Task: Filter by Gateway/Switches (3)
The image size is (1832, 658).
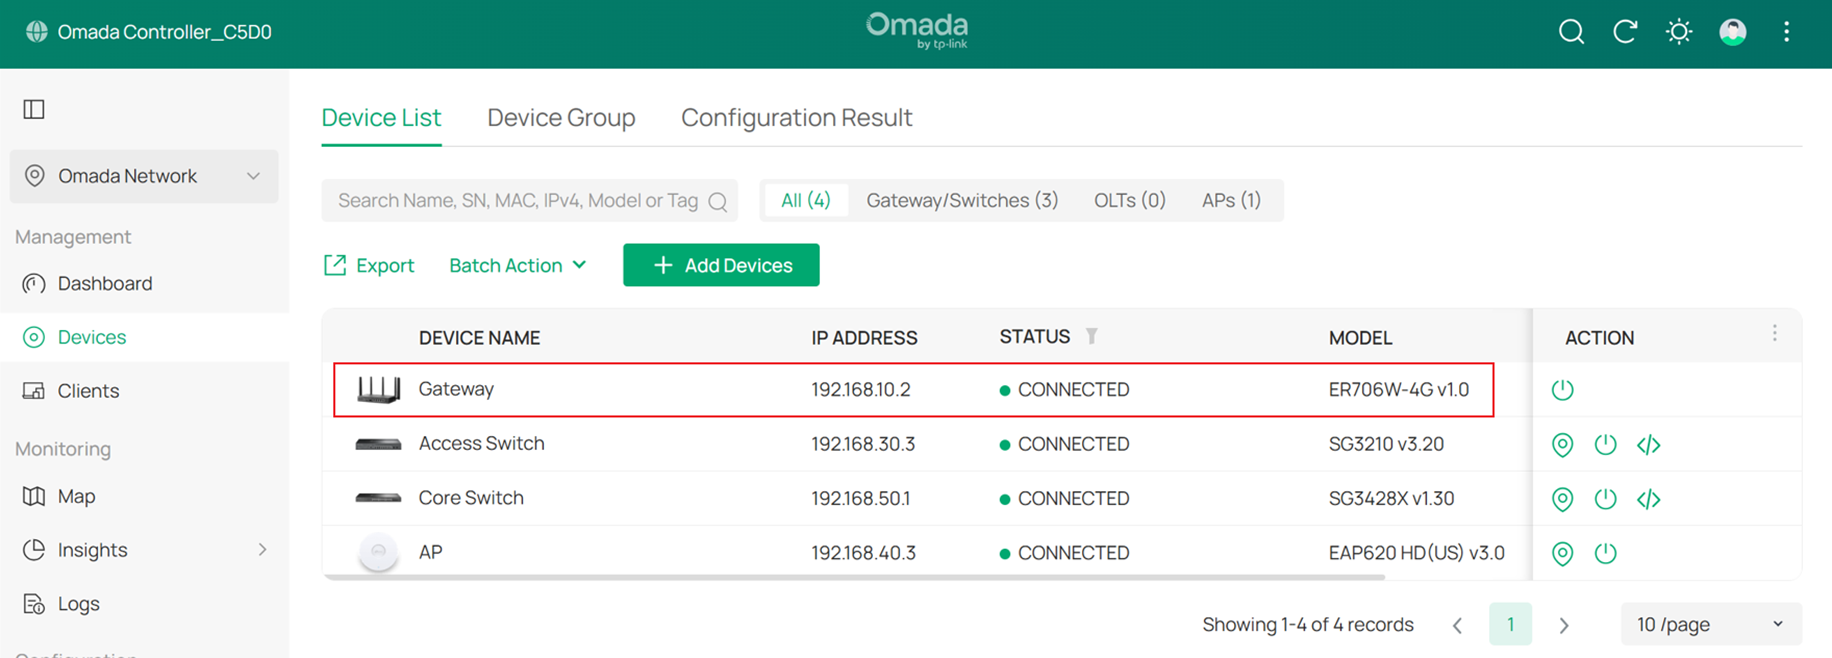Action: click(x=962, y=200)
